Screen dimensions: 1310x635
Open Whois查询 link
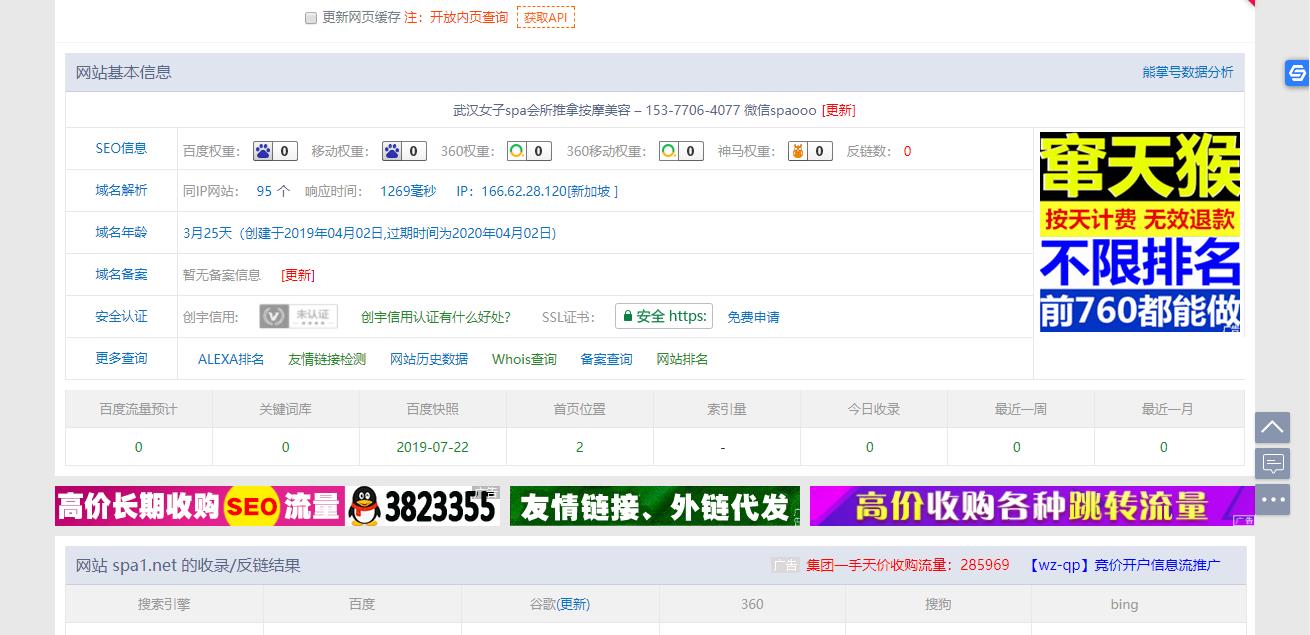click(524, 359)
